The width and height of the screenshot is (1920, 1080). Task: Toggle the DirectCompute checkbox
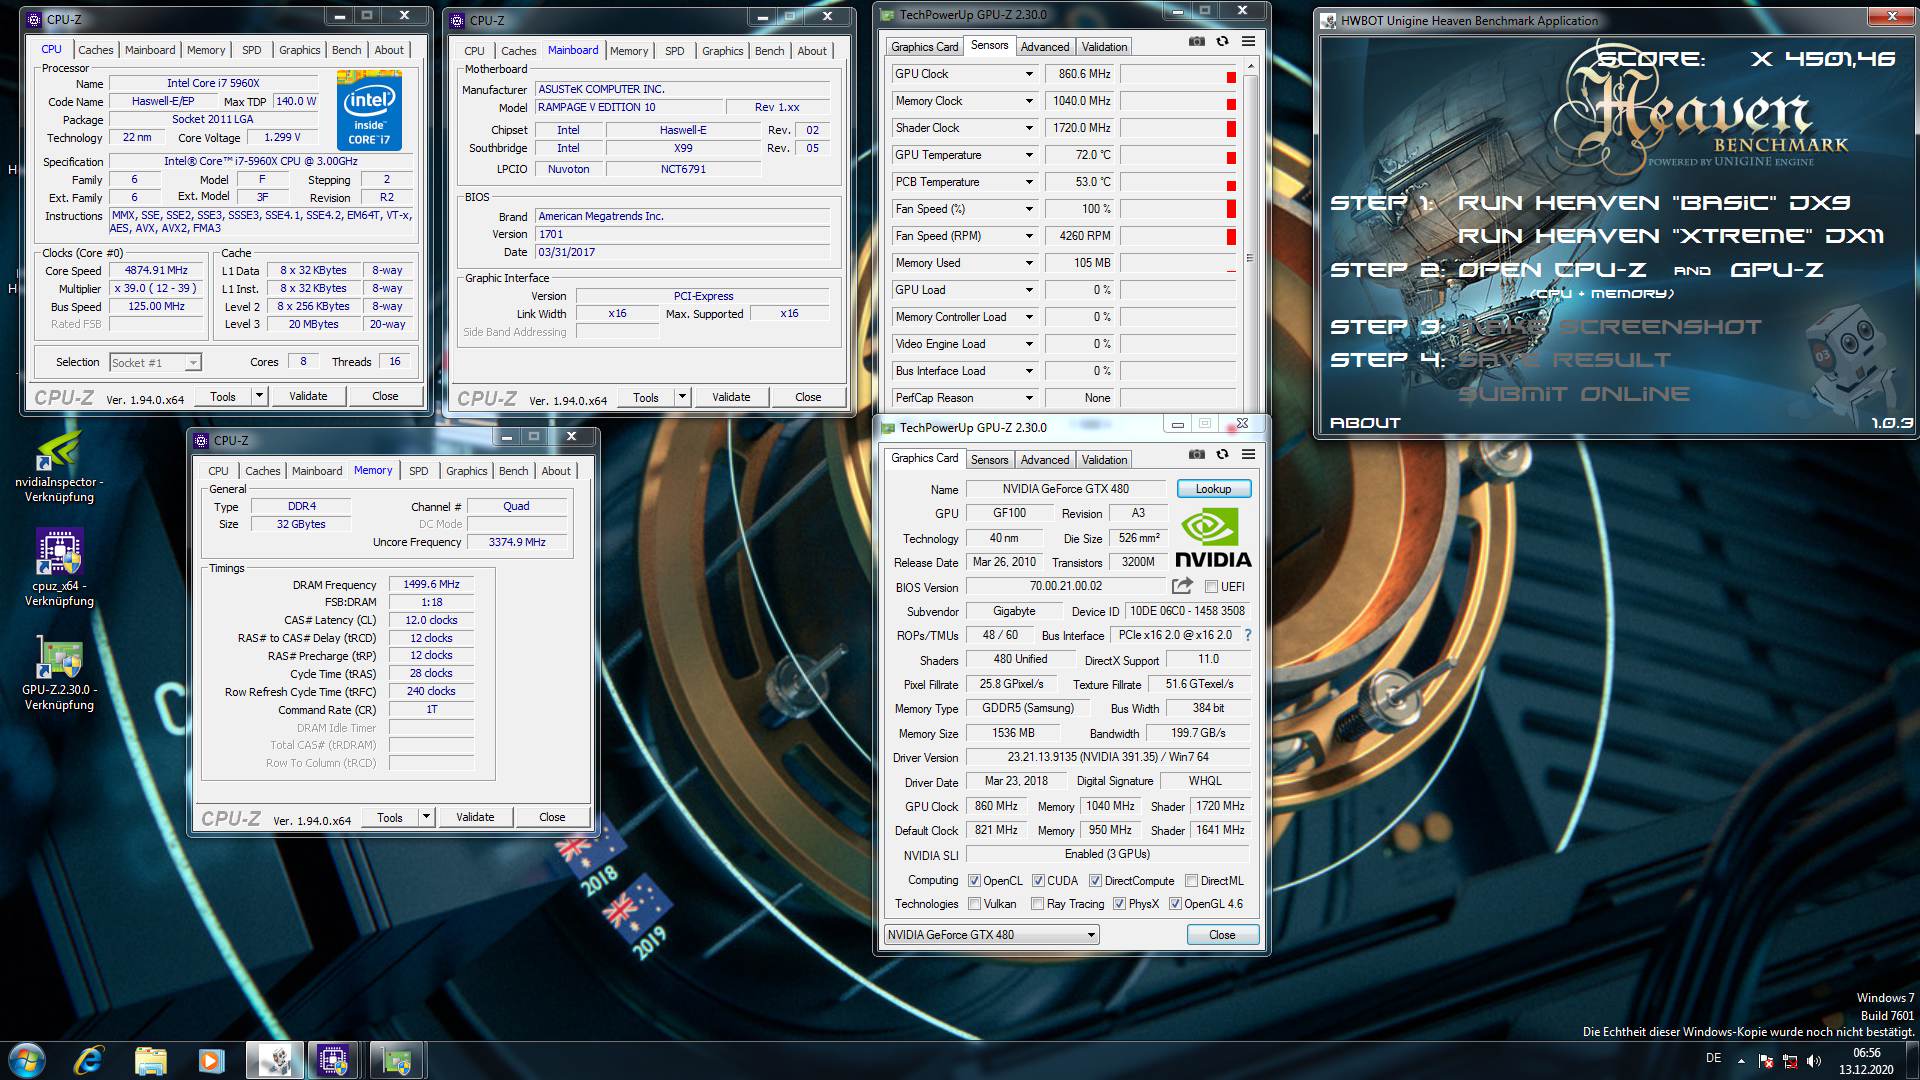click(x=1095, y=881)
